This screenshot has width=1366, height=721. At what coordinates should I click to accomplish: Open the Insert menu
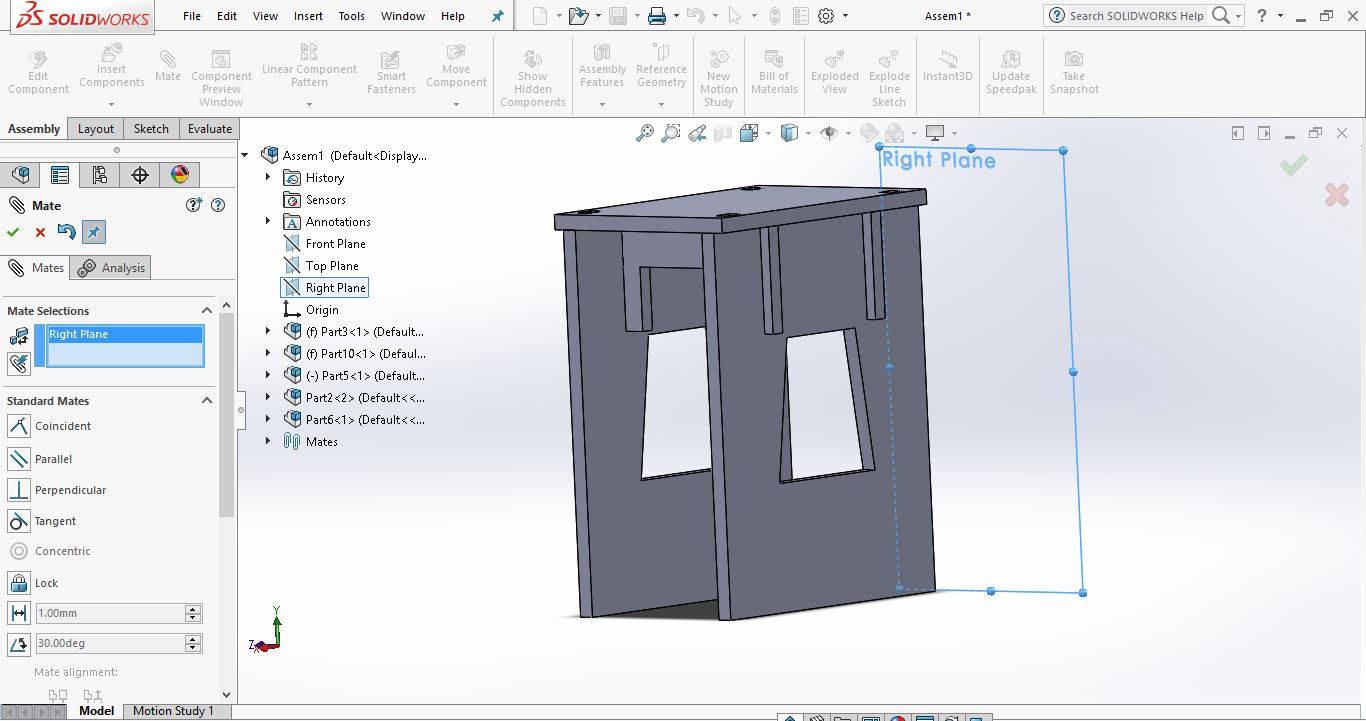[x=308, y=16]
